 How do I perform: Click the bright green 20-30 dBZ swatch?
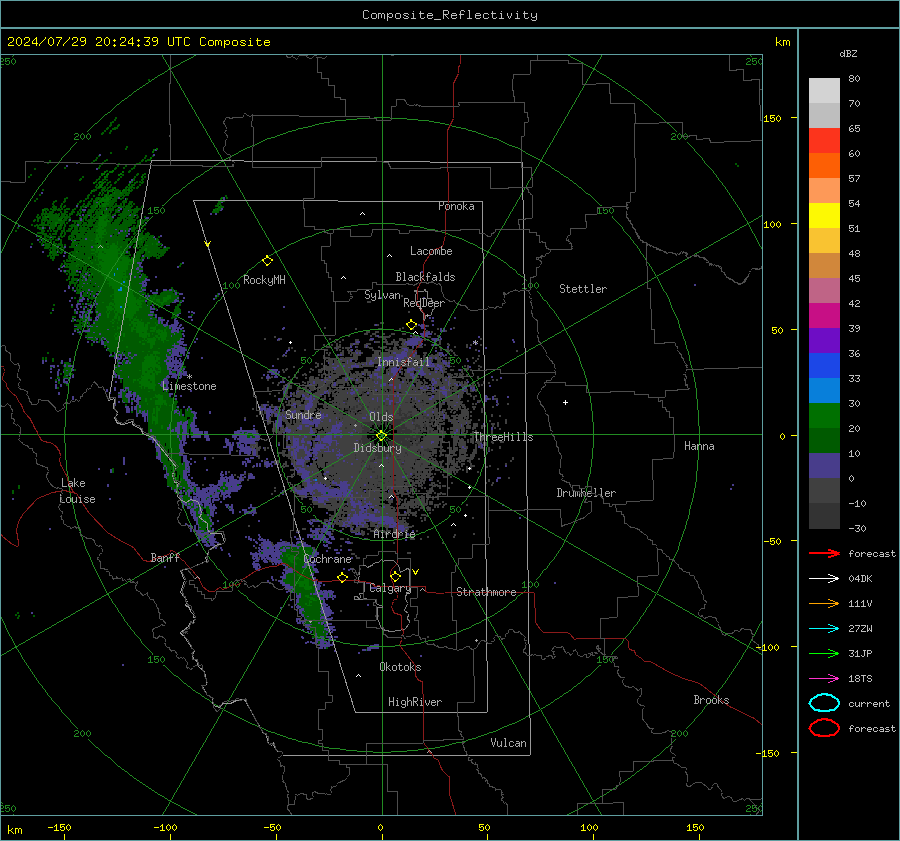pos(824,416)
